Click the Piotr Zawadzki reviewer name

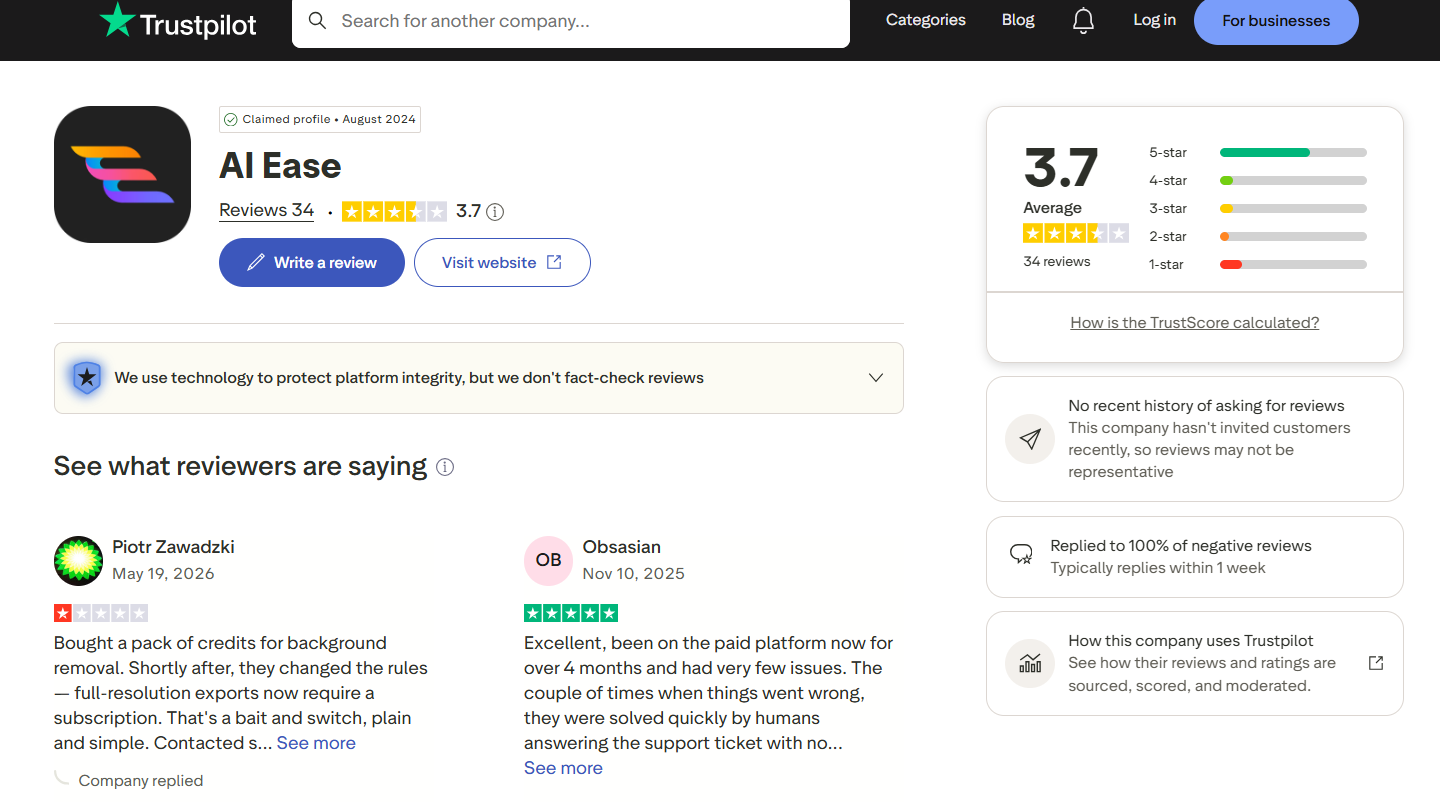[173, 547]
